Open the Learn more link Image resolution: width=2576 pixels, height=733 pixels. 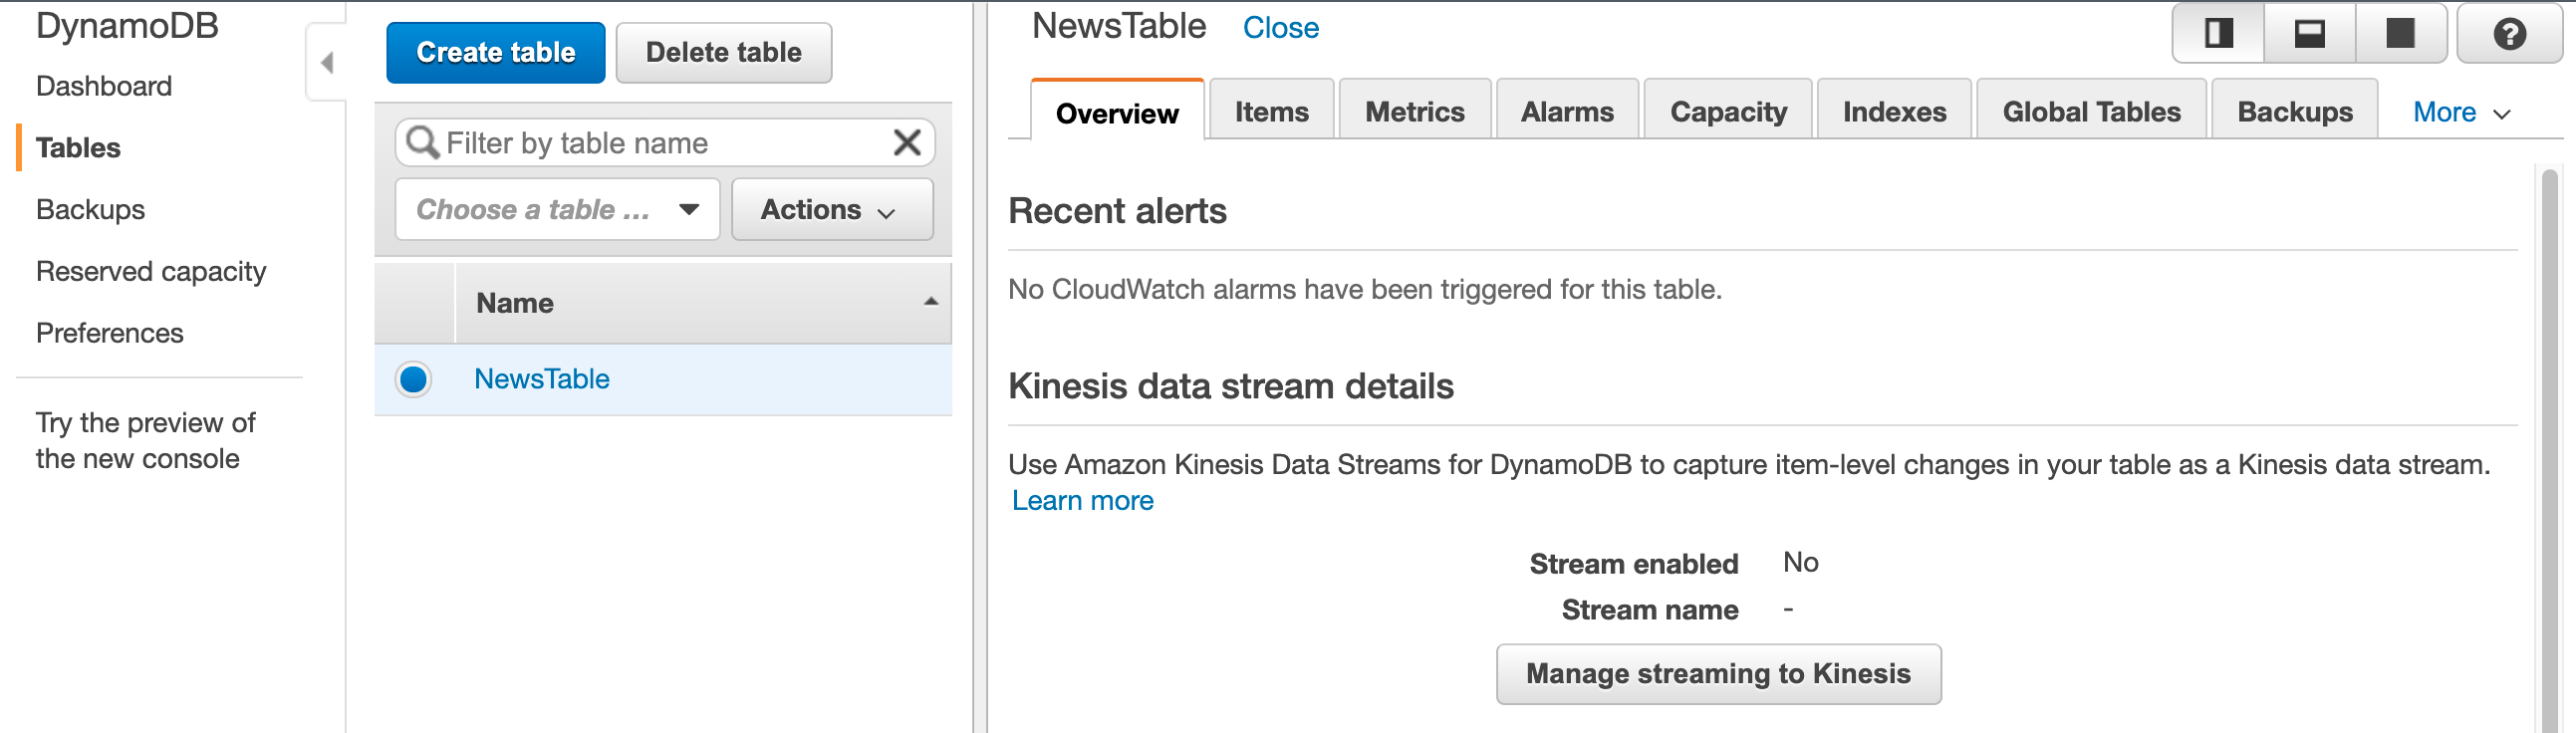(1082, 501)
